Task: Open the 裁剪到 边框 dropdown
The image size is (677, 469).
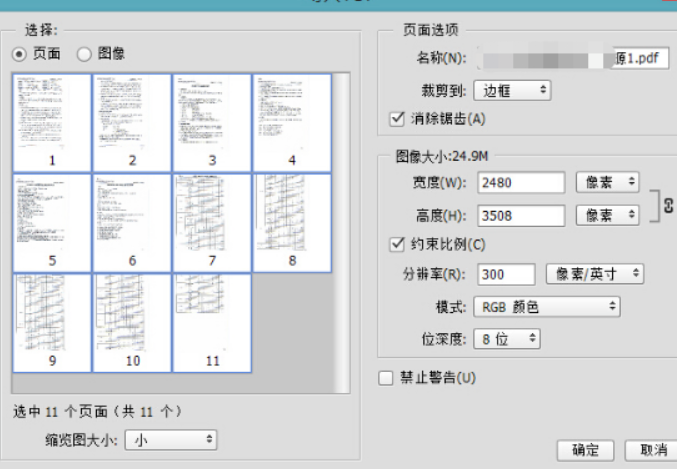Action: pos(512,90)
